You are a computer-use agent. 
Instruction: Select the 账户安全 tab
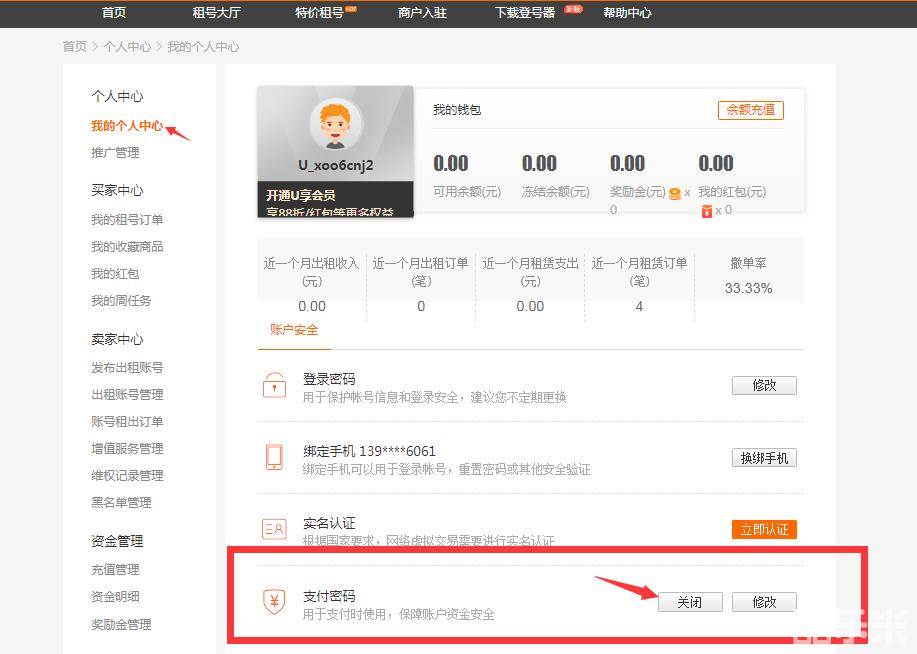[x=294, y=329]
